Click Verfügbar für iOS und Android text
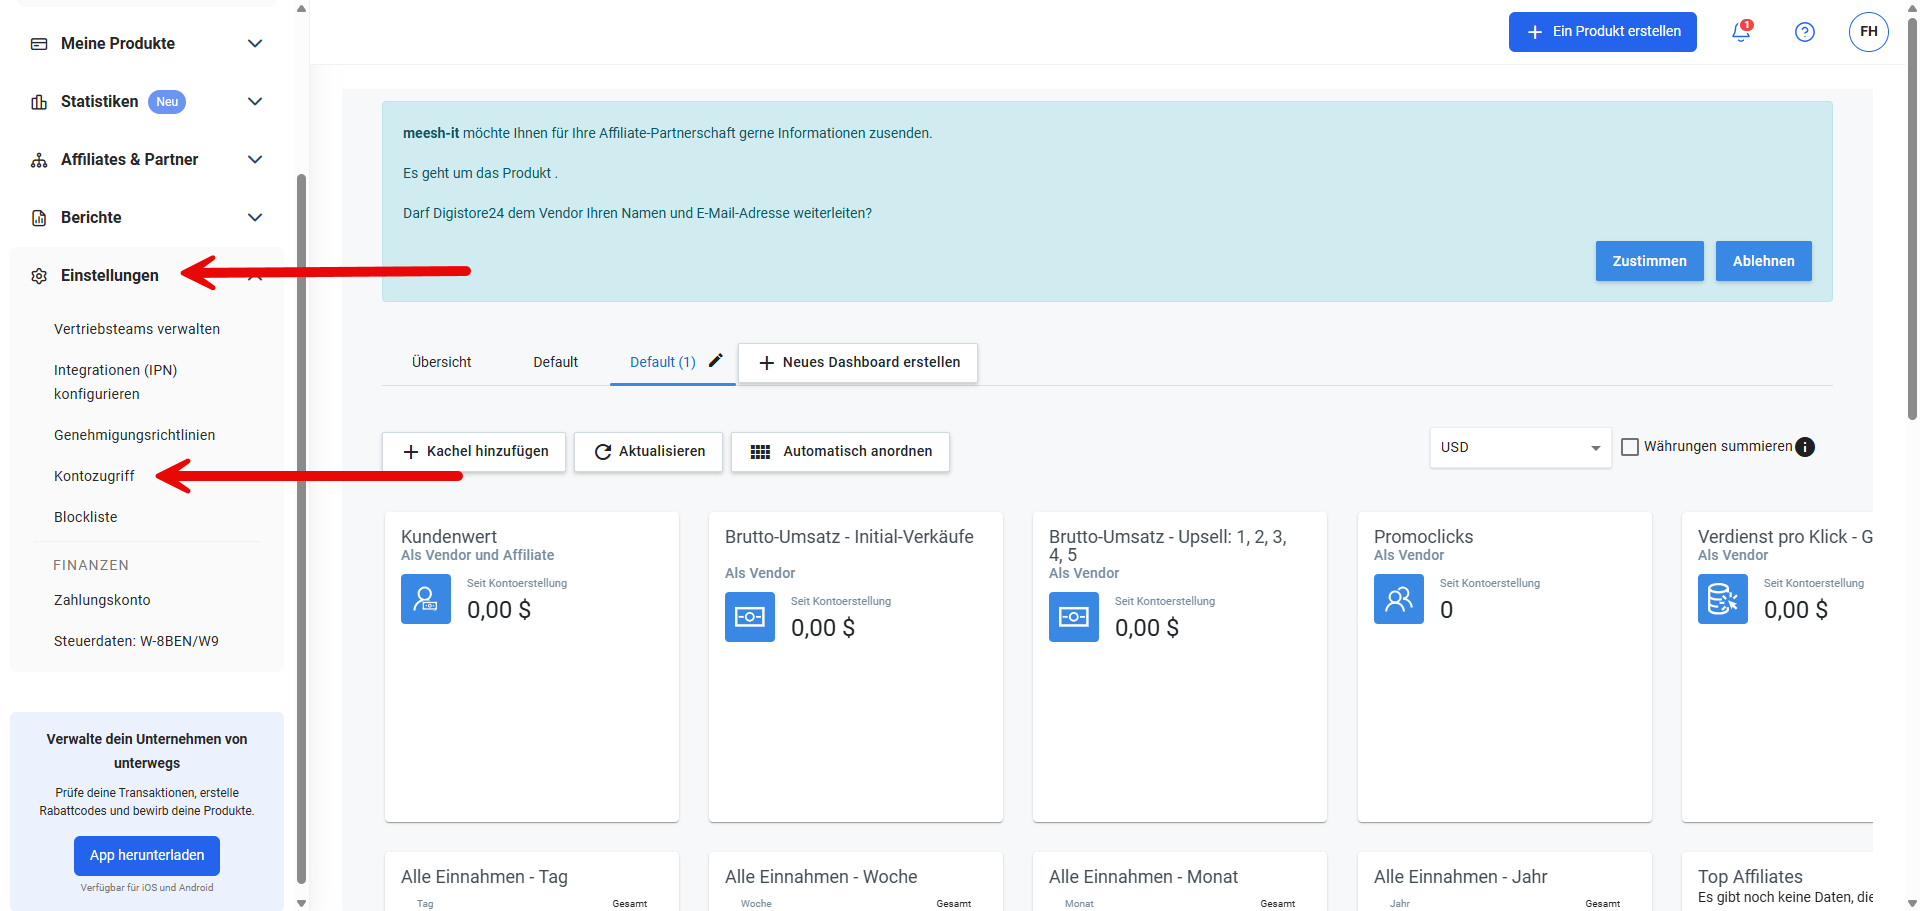Viewport: 1920px width, 911px height. 147,888
